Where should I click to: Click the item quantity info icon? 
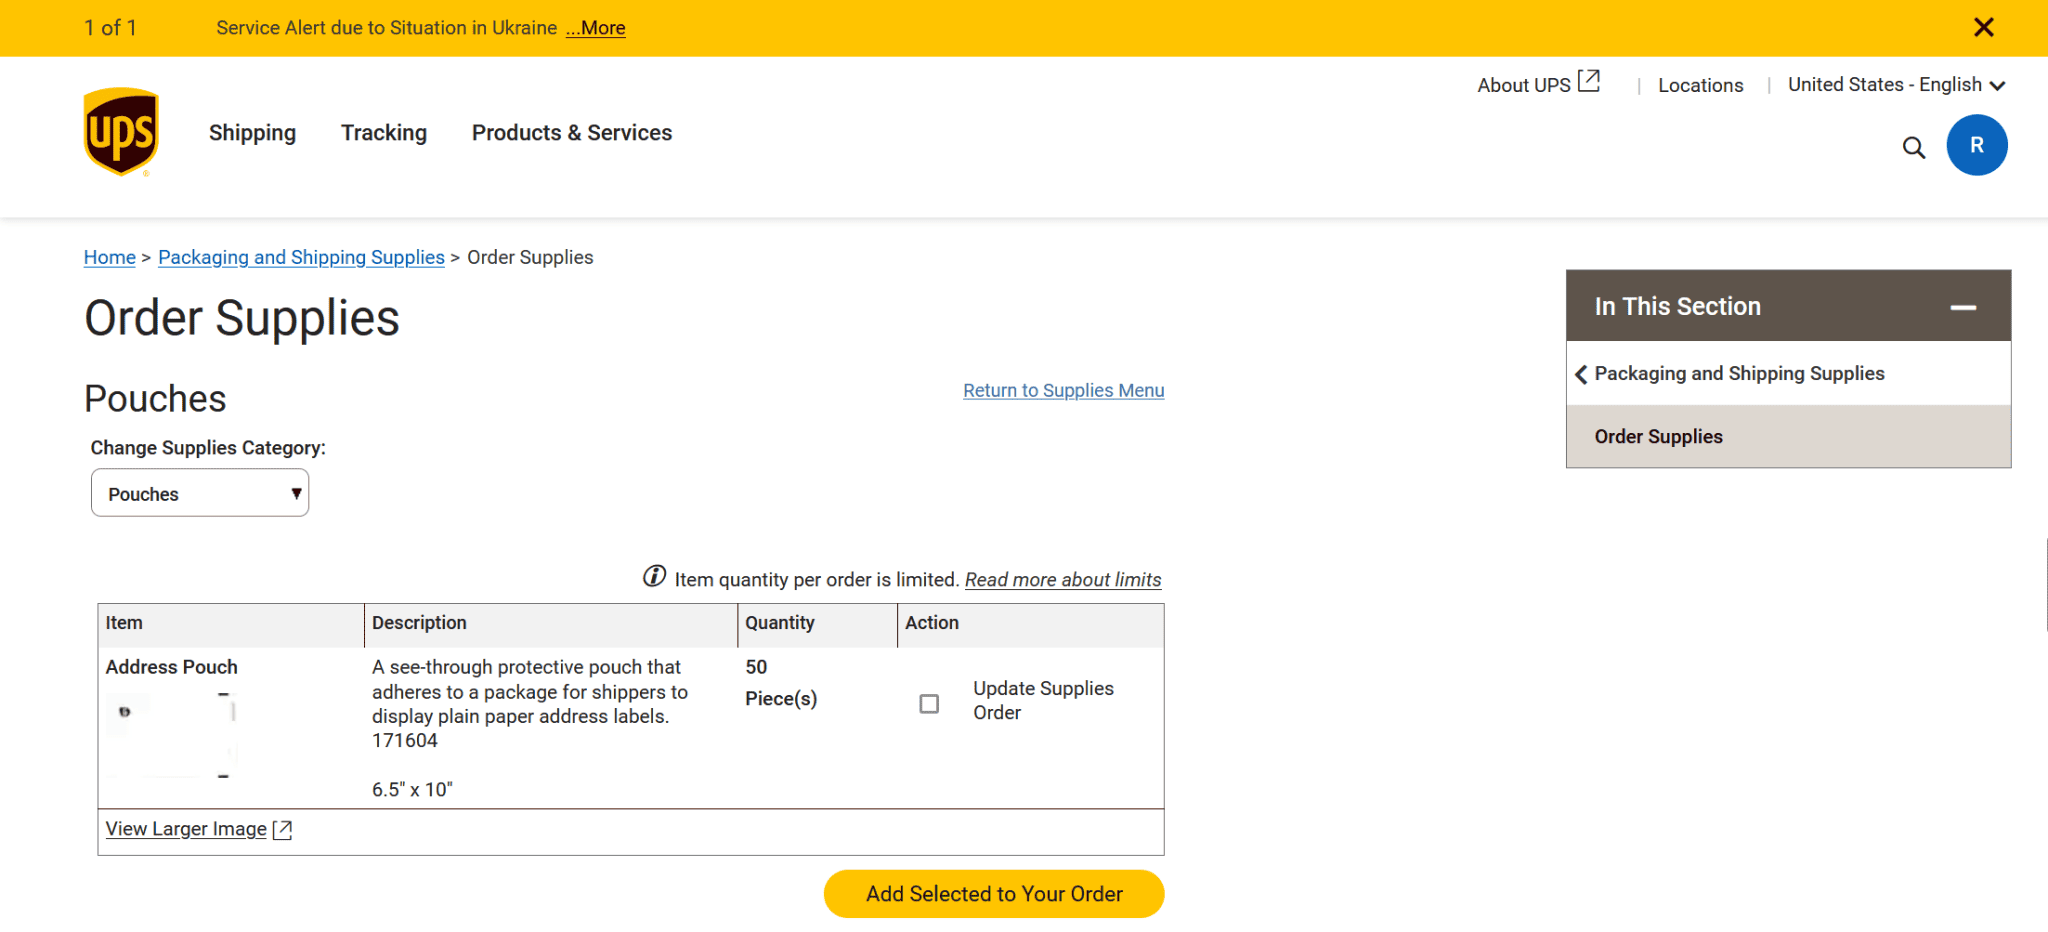(653, 578)
